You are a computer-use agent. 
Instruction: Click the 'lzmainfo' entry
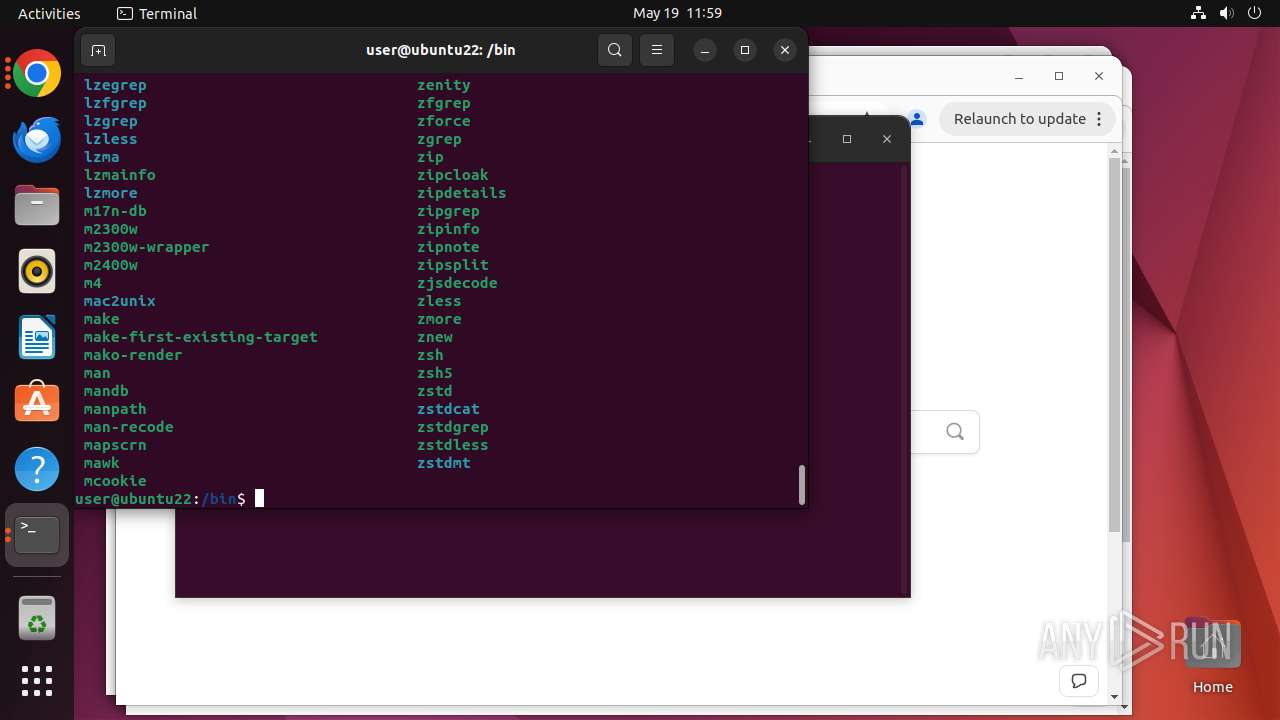pos(119,175)
